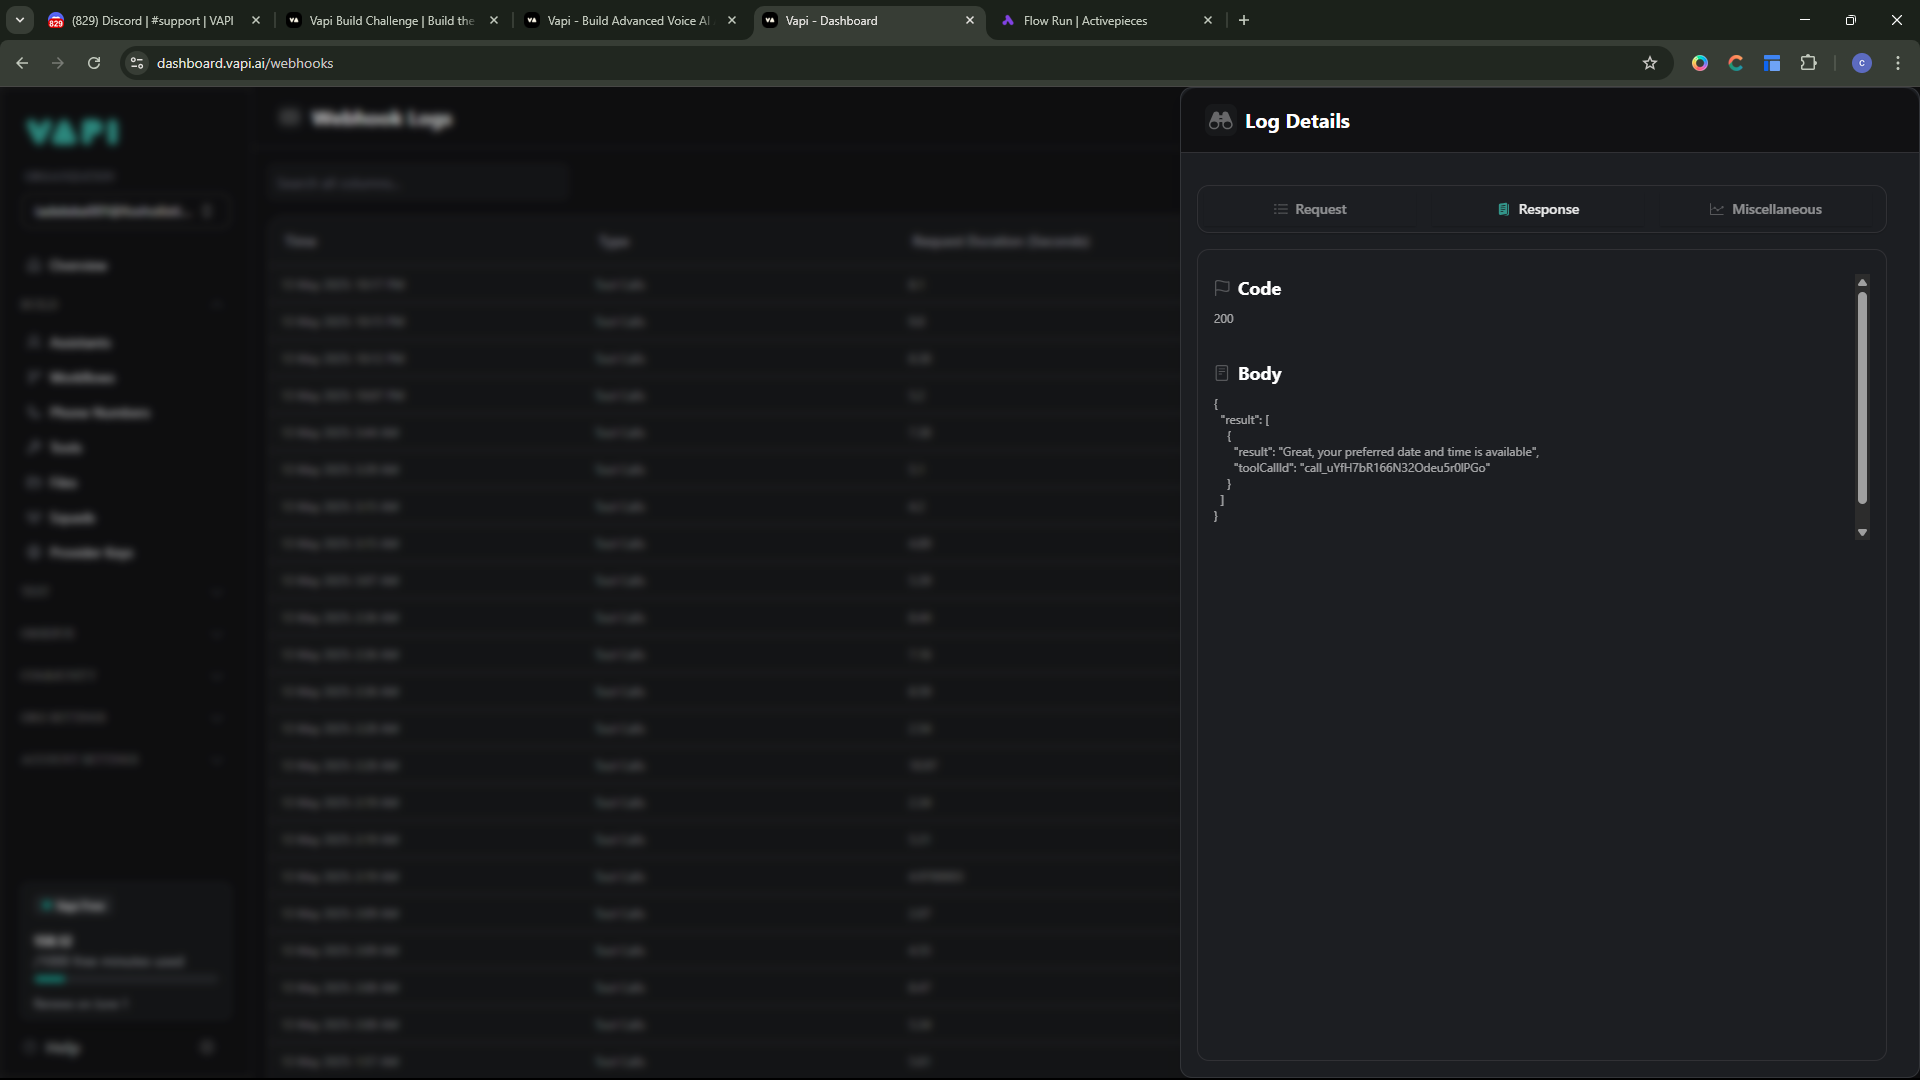
Task: Go back to the previous page
Action: click(22, 63)
